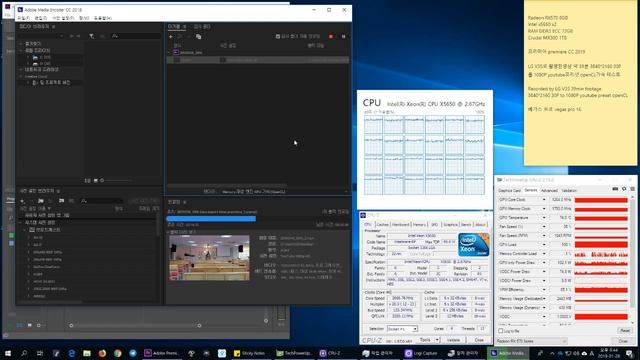
Task: Toggle the Log to file checkbox in GPU-Z
Action: 500,331
